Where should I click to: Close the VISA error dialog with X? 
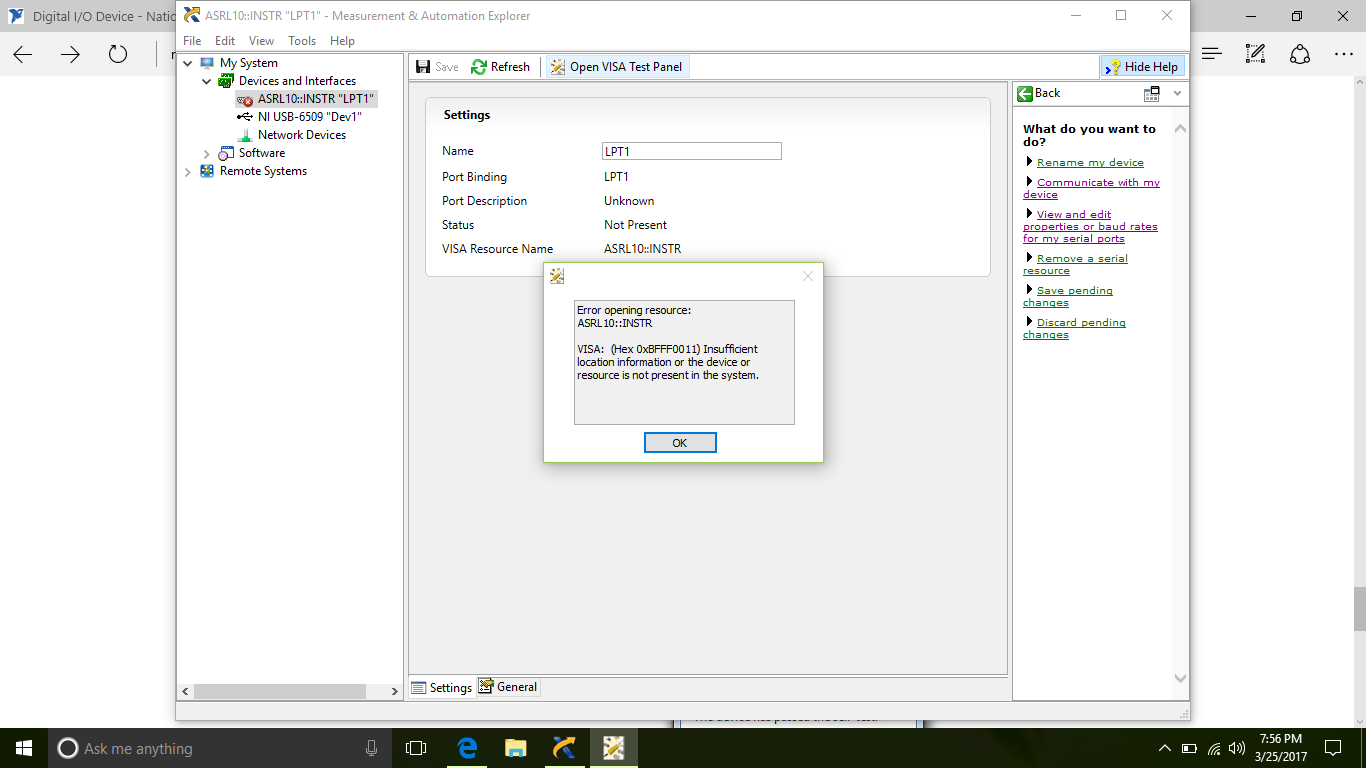(808, 276)
